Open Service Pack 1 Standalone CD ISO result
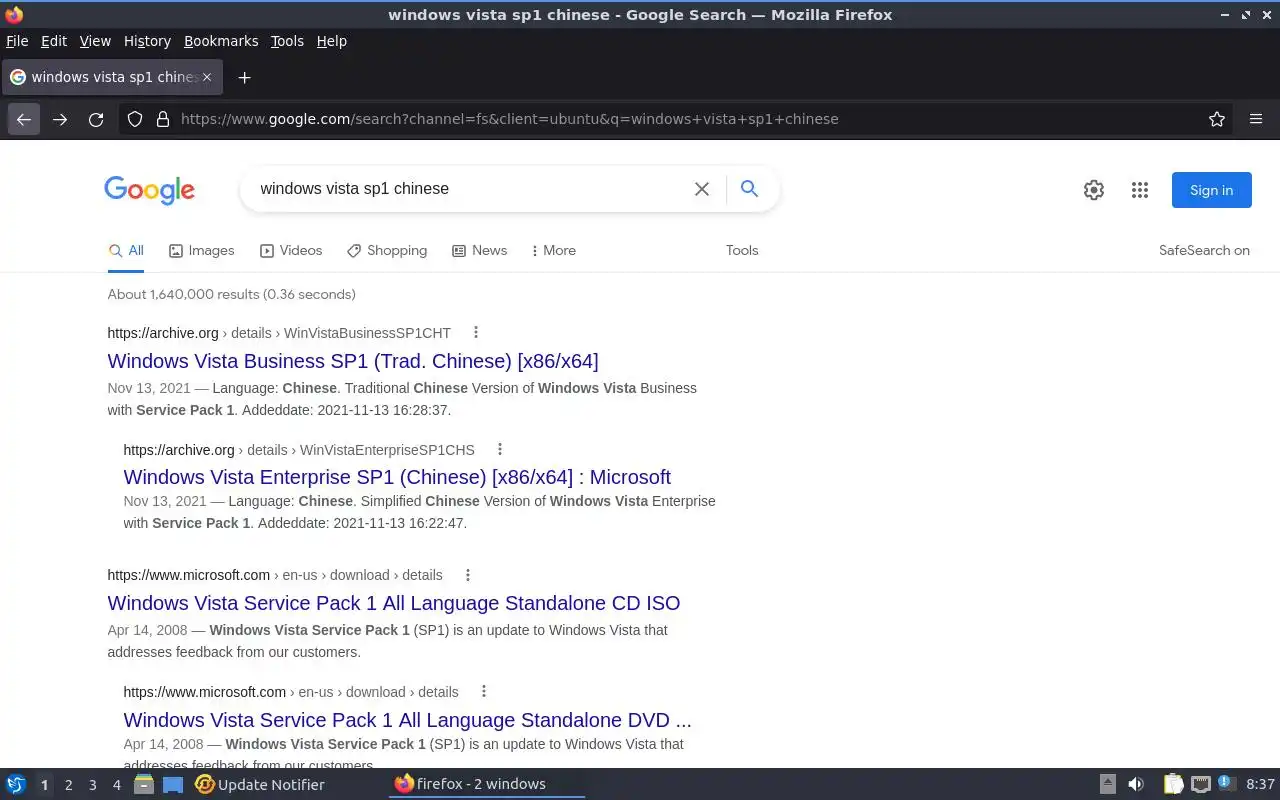Image resolution: width=1280 pixels, height=800 pixels. click(x=394, y=603)
